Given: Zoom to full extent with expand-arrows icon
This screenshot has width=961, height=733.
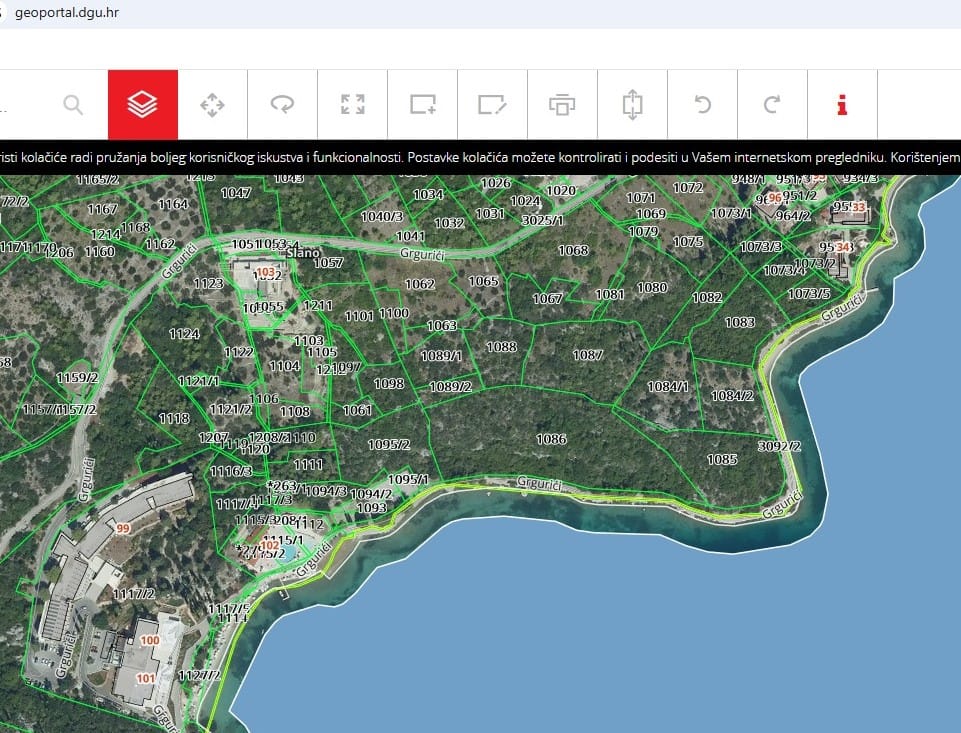Looking at the screenshot, I should (352, 104).
